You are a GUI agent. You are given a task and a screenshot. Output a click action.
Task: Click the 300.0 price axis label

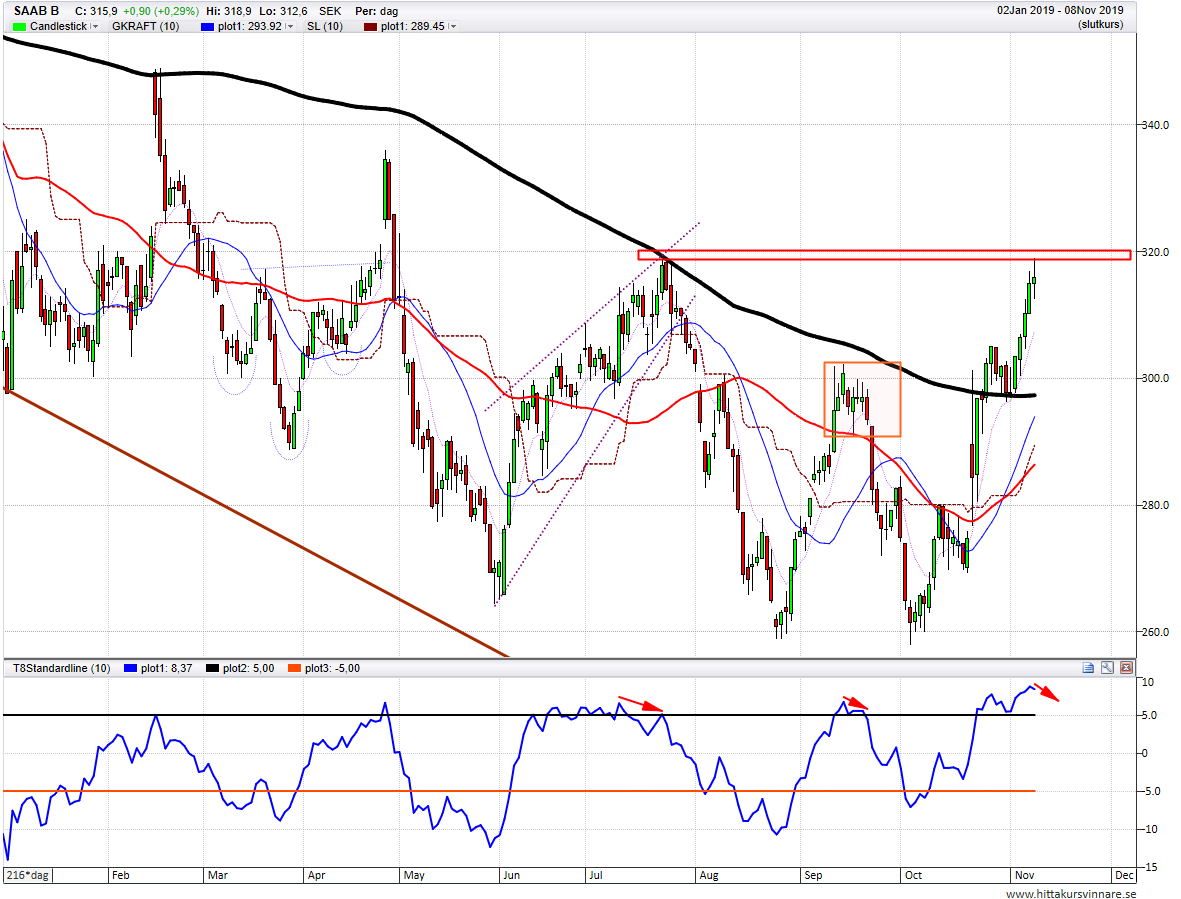[x=1155, y=378]
